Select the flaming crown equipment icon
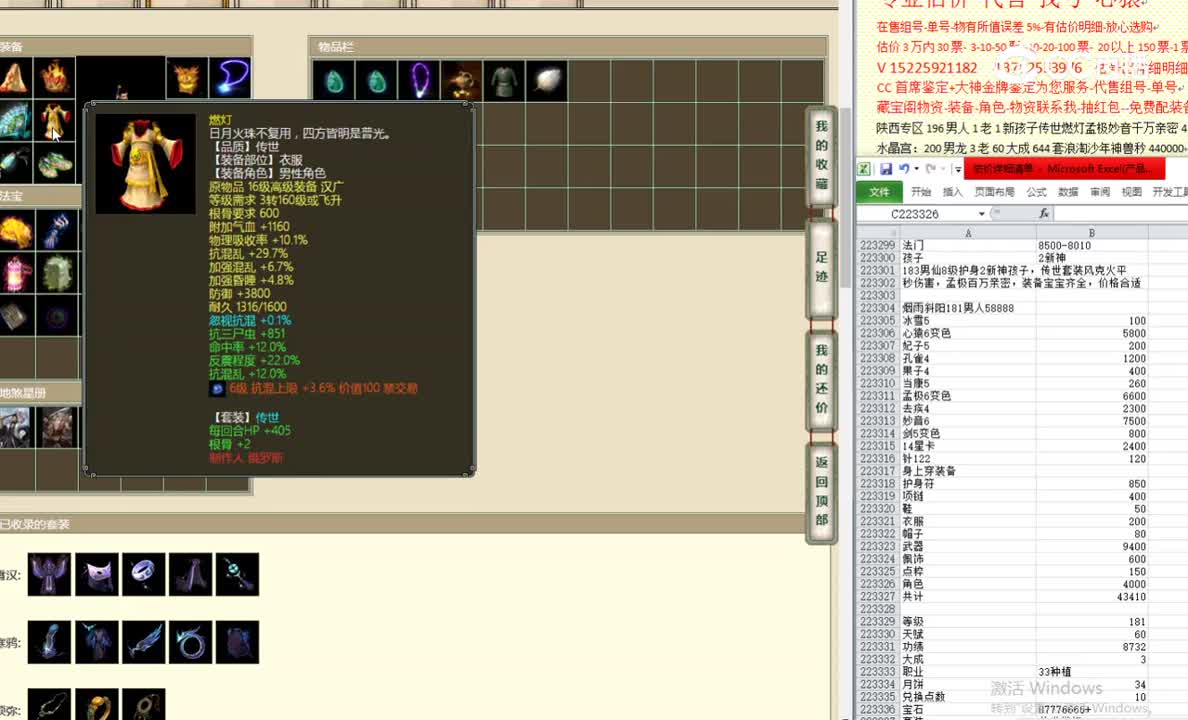The width and height of the screenshot is (1188, 720). tap(54, 77)
